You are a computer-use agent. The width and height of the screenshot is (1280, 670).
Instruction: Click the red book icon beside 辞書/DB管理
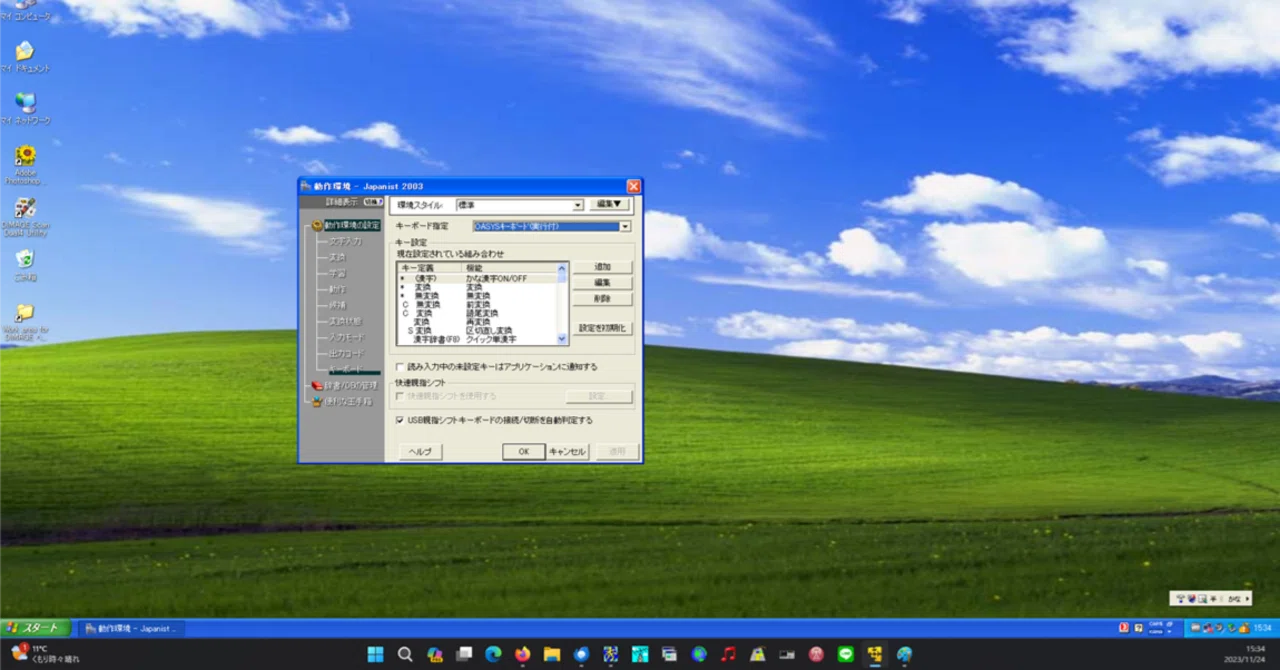(317, 386)
